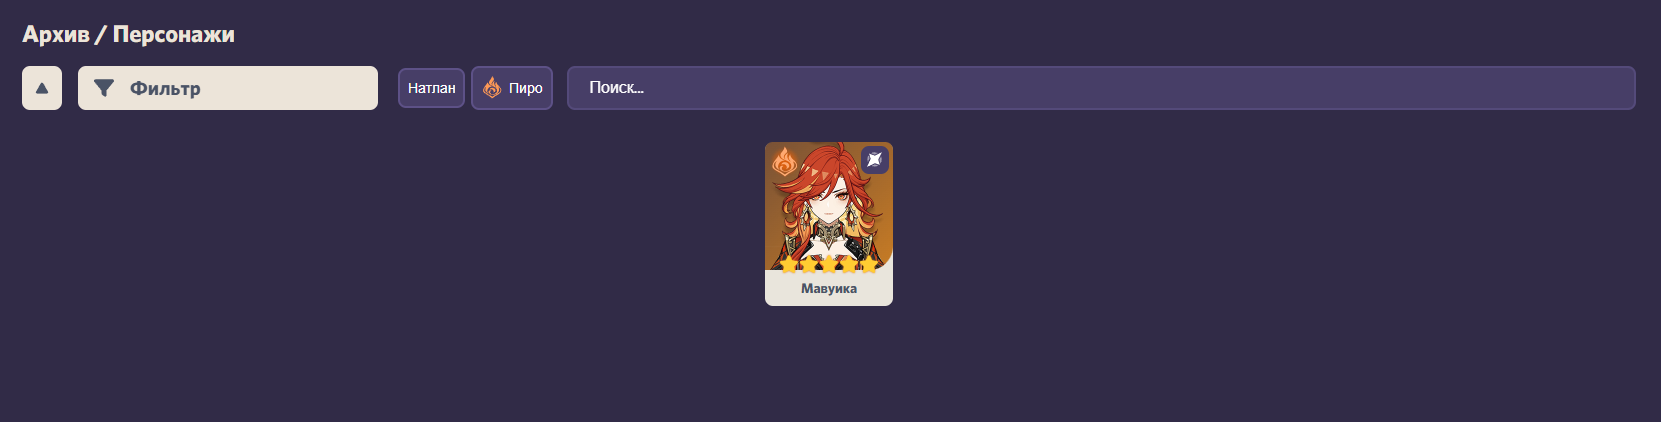Click the funnel icon in Фильтр
The width and height of the screenshot is (1661, 422).
coord(103,88)
